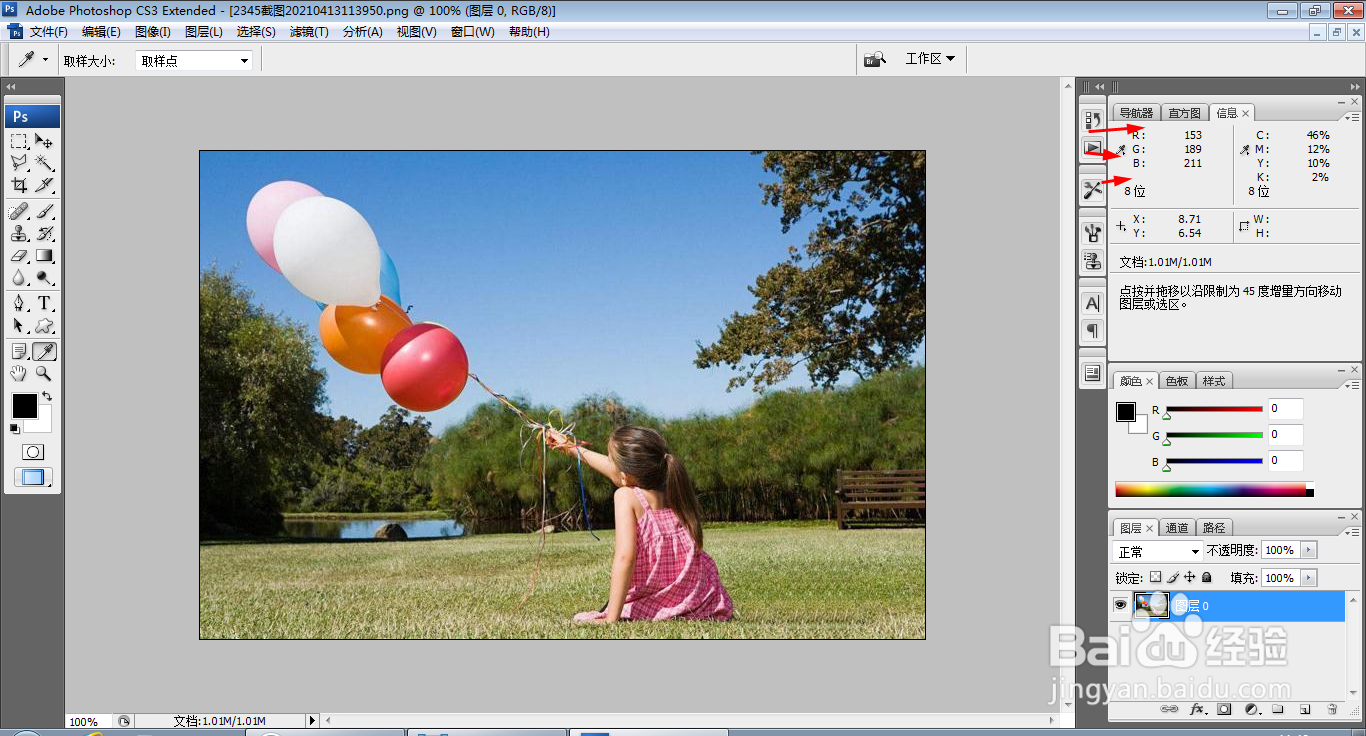Image resolution: width=1366 pixels, height=736 pixels.
Task: Click the color spectrum ramp bar
Action: (1214, 489)
